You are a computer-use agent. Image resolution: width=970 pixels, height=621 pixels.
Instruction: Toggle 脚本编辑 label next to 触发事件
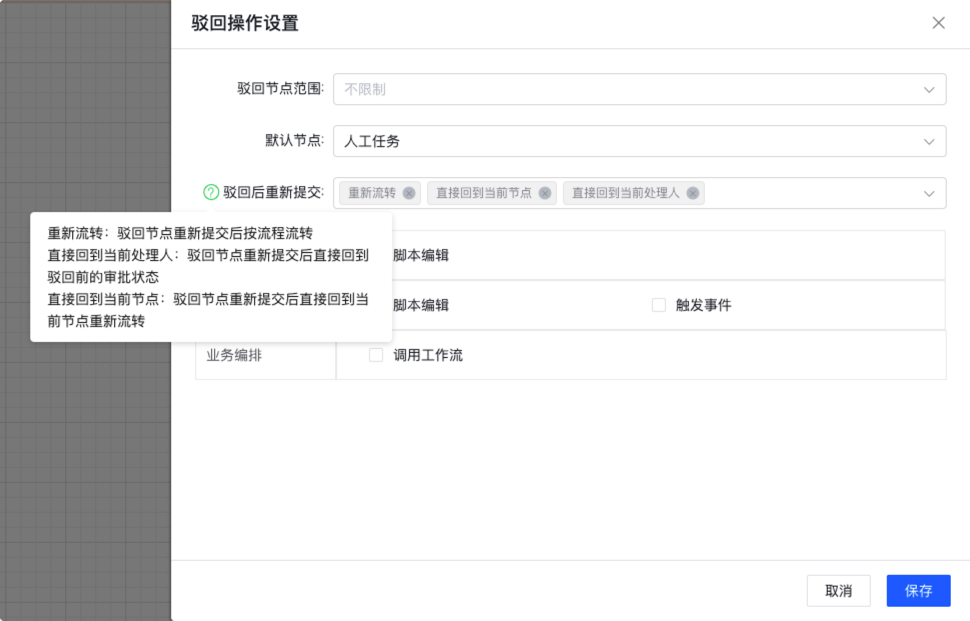pyautogui.click(x=421, y=305)
